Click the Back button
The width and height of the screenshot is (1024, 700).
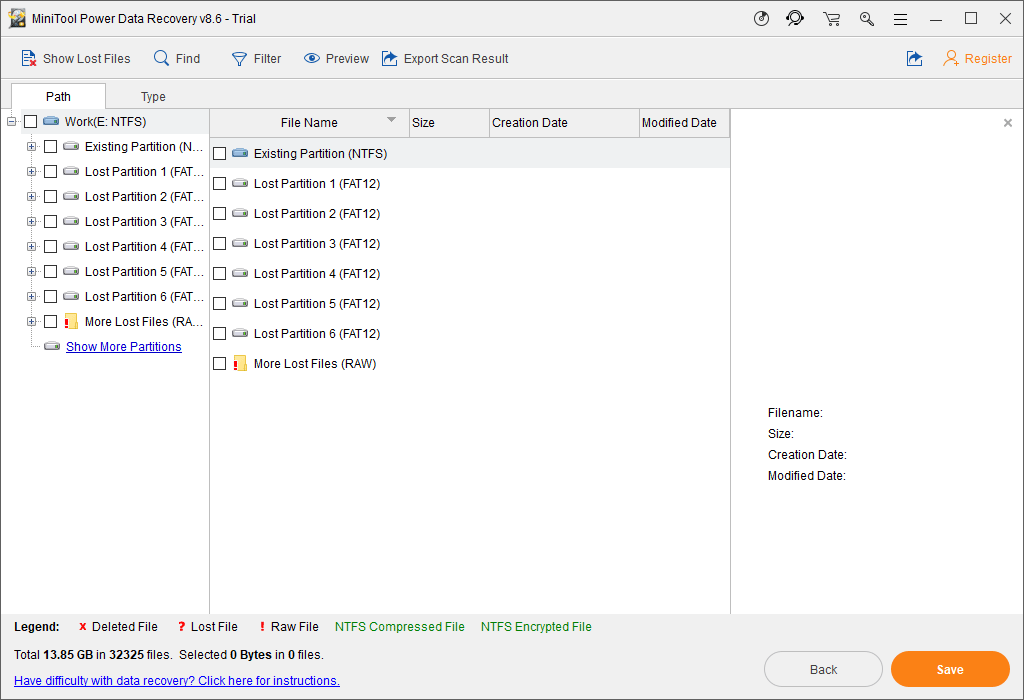pos(823,669)
